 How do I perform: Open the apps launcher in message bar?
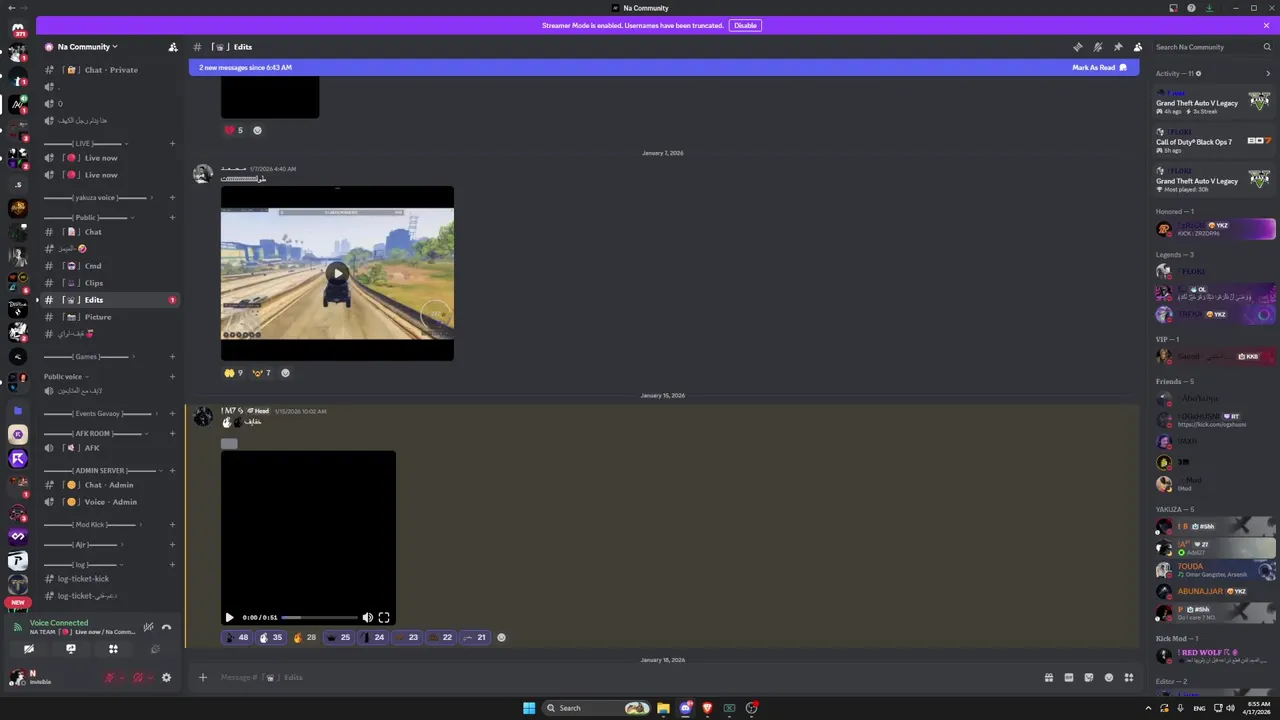click(1129, 678)
